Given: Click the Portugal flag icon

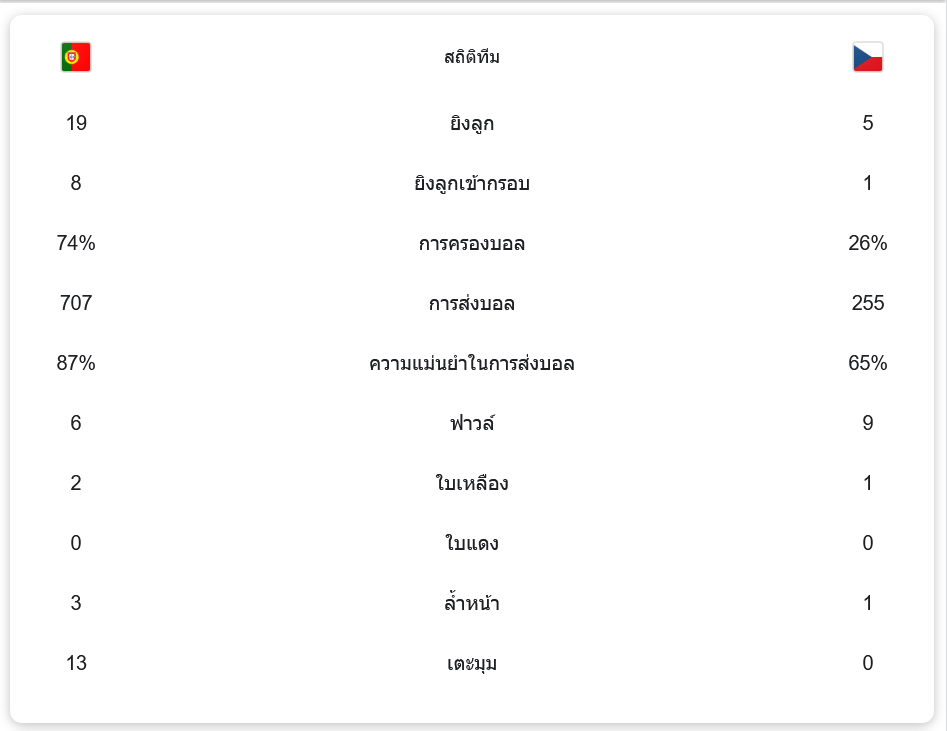Looking at the screenshot, I should tap(76, 57).
